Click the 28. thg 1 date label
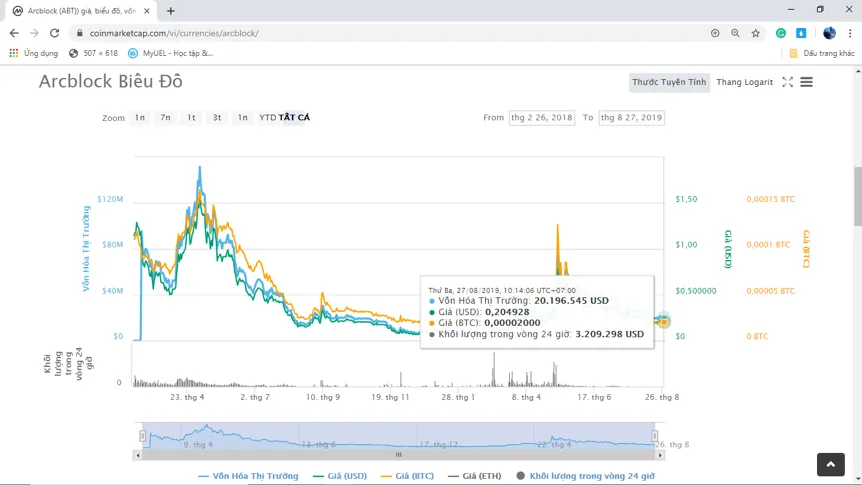Viewport: 862px width, 485px height. tap(458, 397)
